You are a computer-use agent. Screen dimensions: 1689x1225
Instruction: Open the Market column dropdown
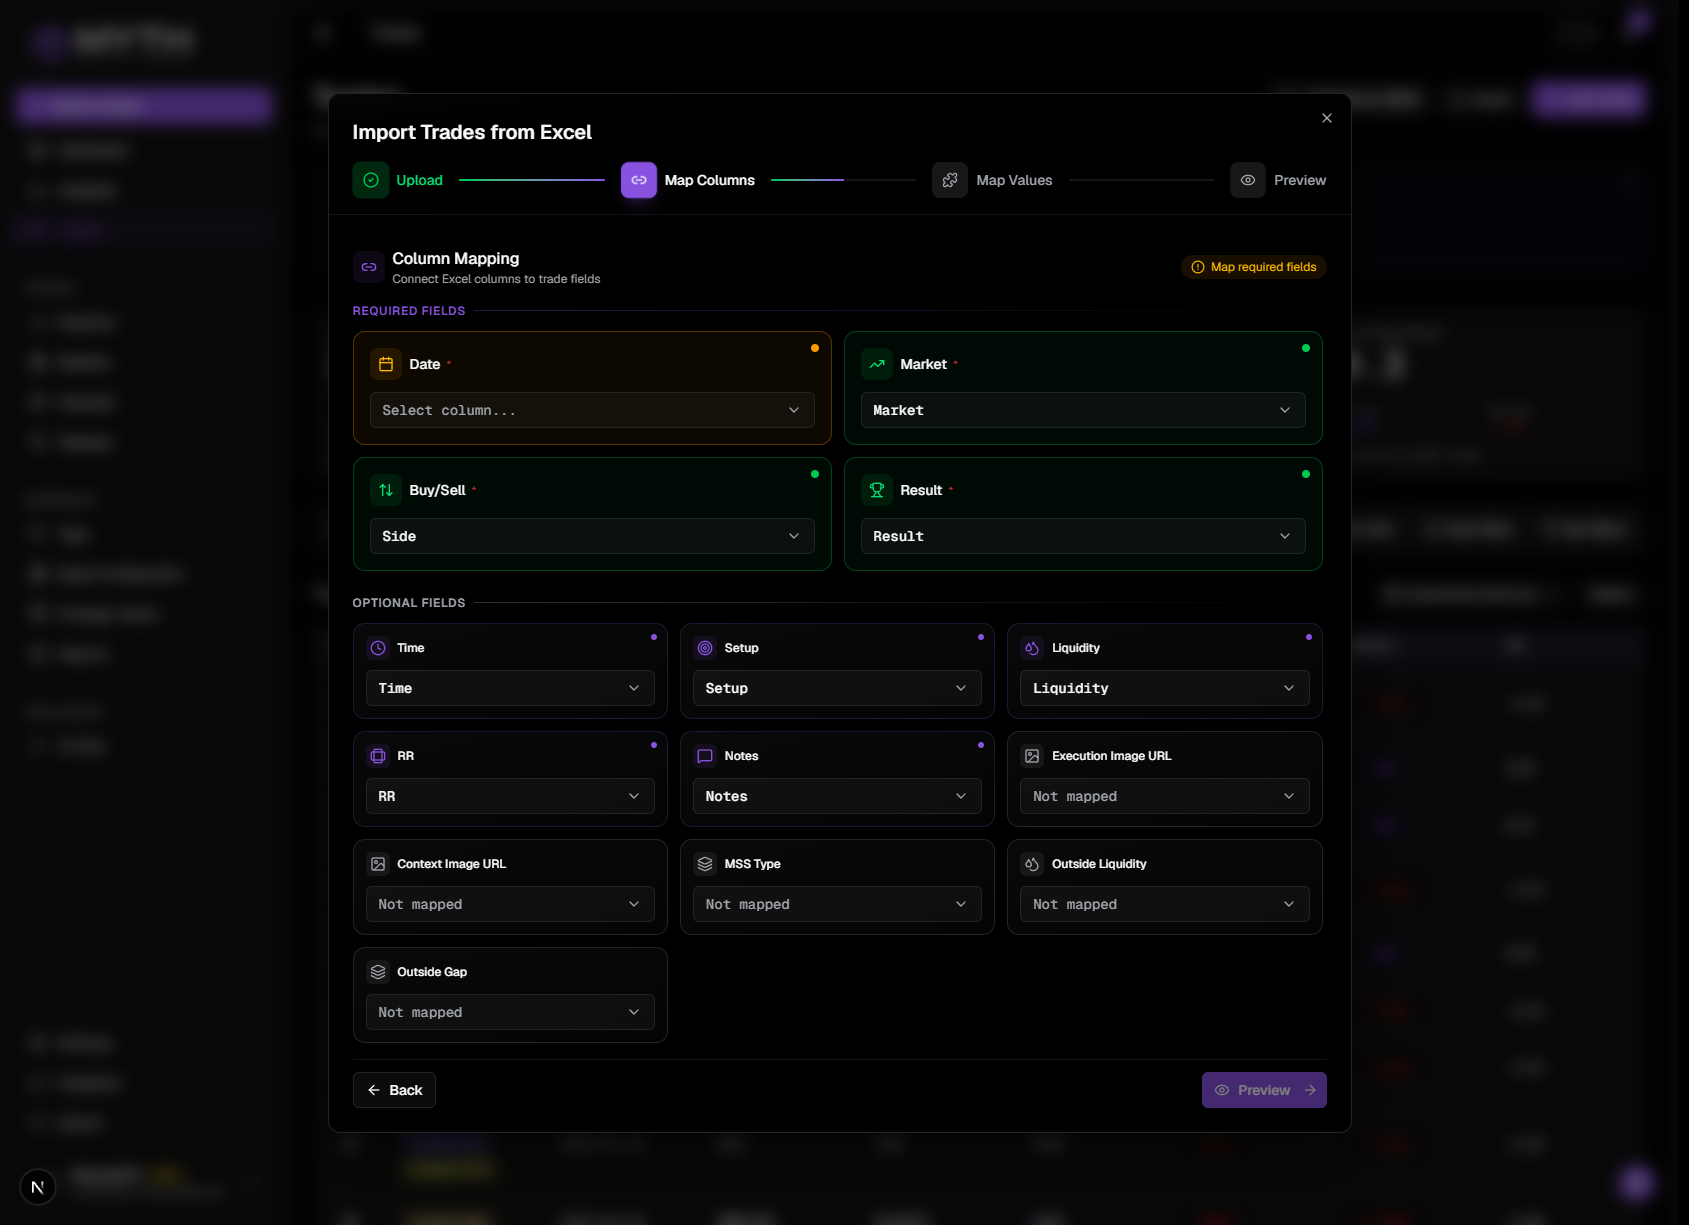point(1083,410)
